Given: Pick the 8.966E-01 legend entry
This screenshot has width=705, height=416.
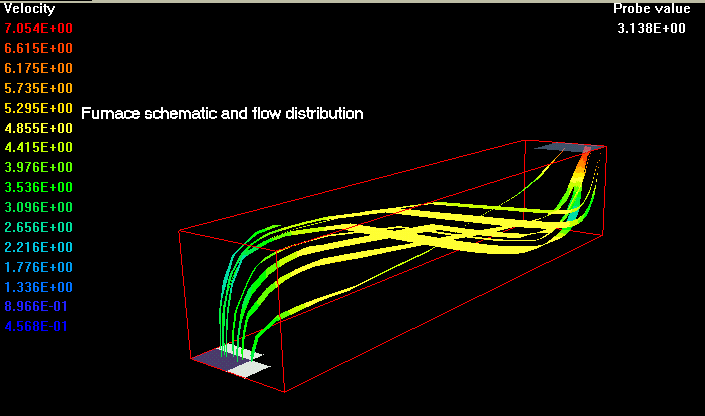Looking at the screenshot, I should point(38,308).
